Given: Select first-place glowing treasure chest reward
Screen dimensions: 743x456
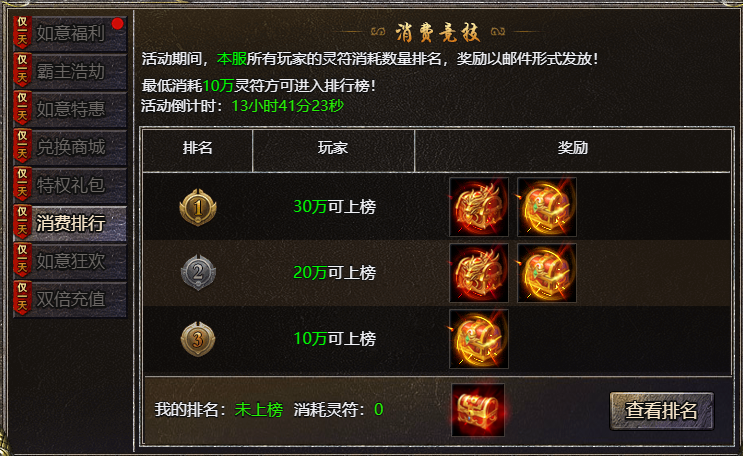Looking at the screenshot, I should (547, 207).
